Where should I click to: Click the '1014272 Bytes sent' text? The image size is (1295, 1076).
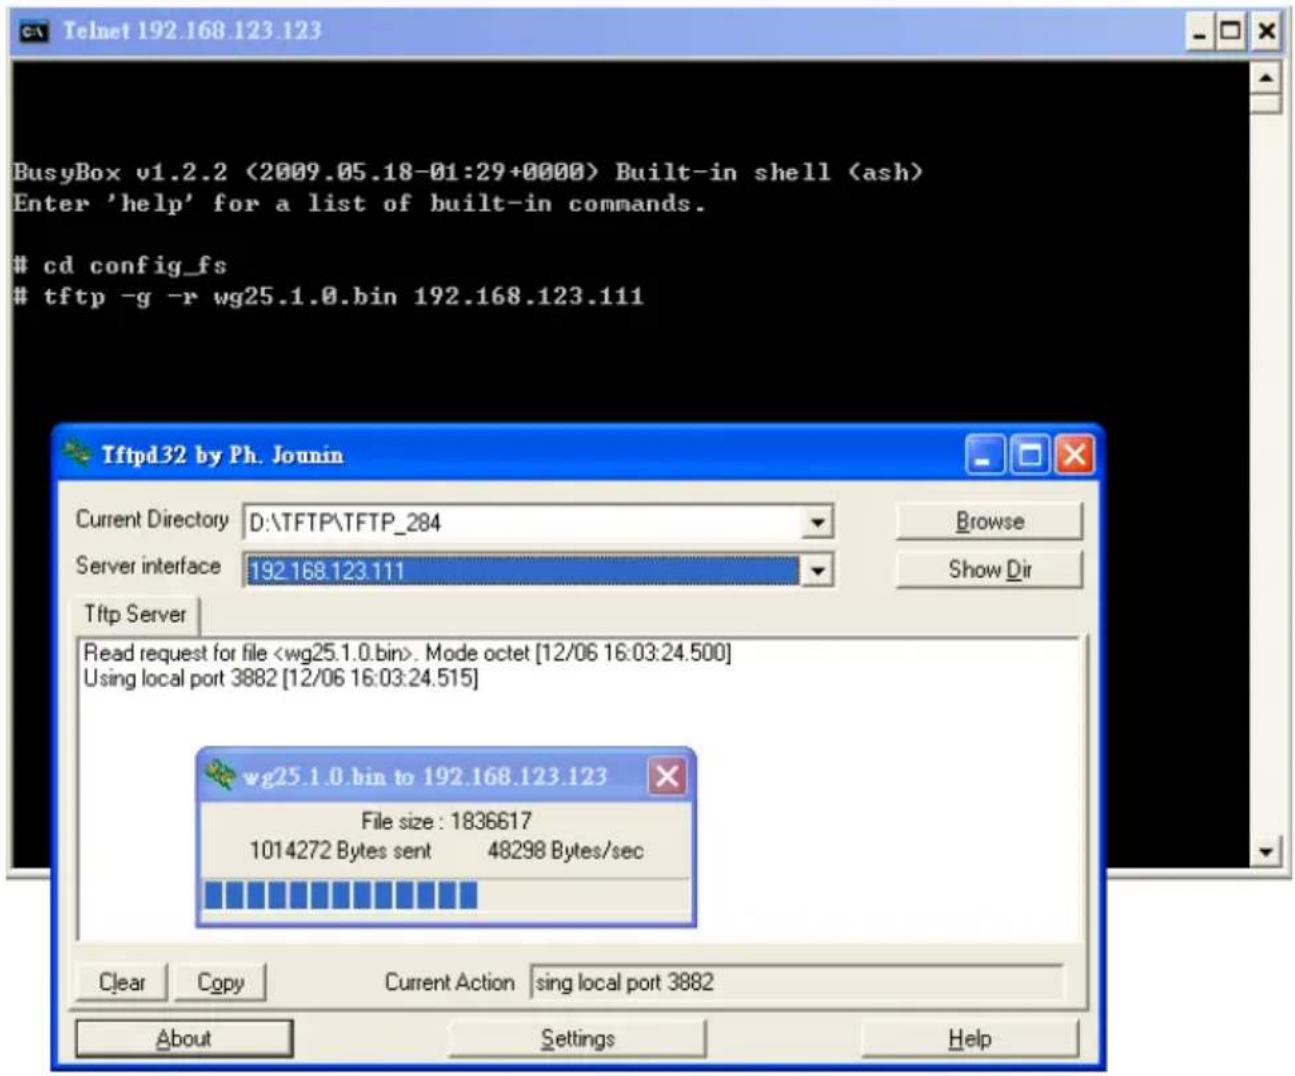tap(340, 851)
